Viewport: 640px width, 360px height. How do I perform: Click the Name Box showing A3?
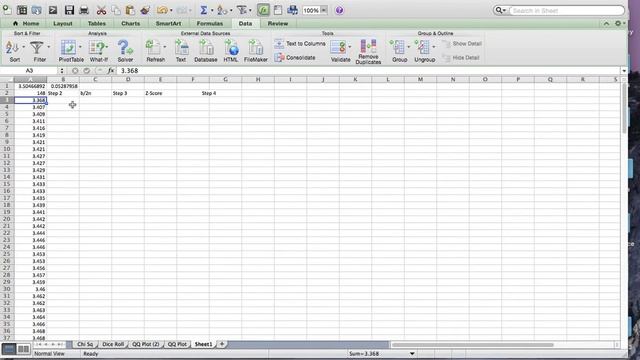(x=29, y=71)
